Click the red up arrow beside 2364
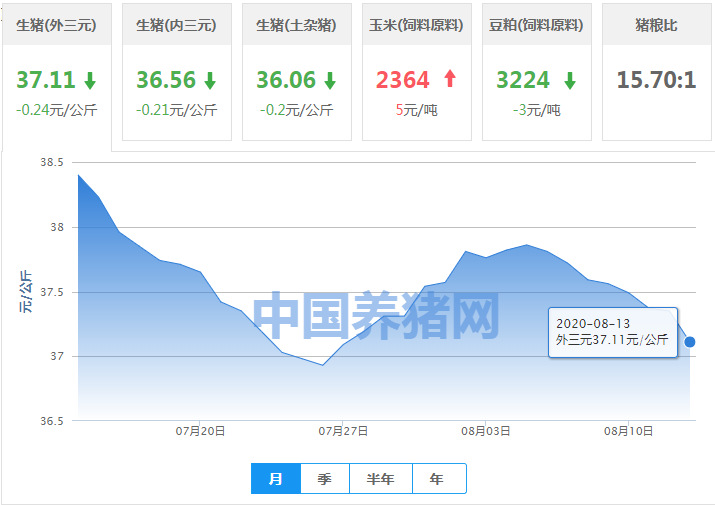The width and height of the screenshot is (715, 505). (449, 80)
